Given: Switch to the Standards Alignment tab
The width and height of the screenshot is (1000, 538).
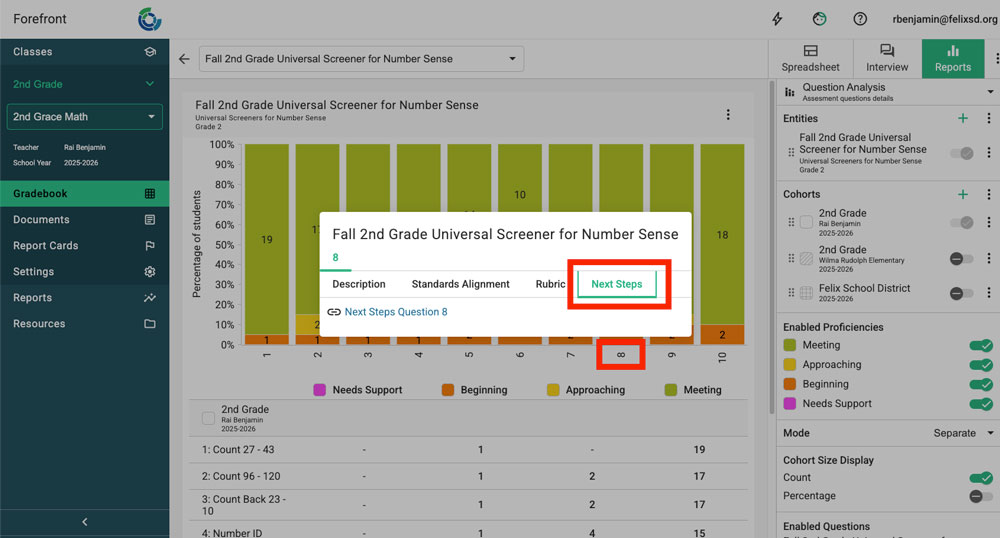Looking at the screenshot, I should [x=460, y=284].
